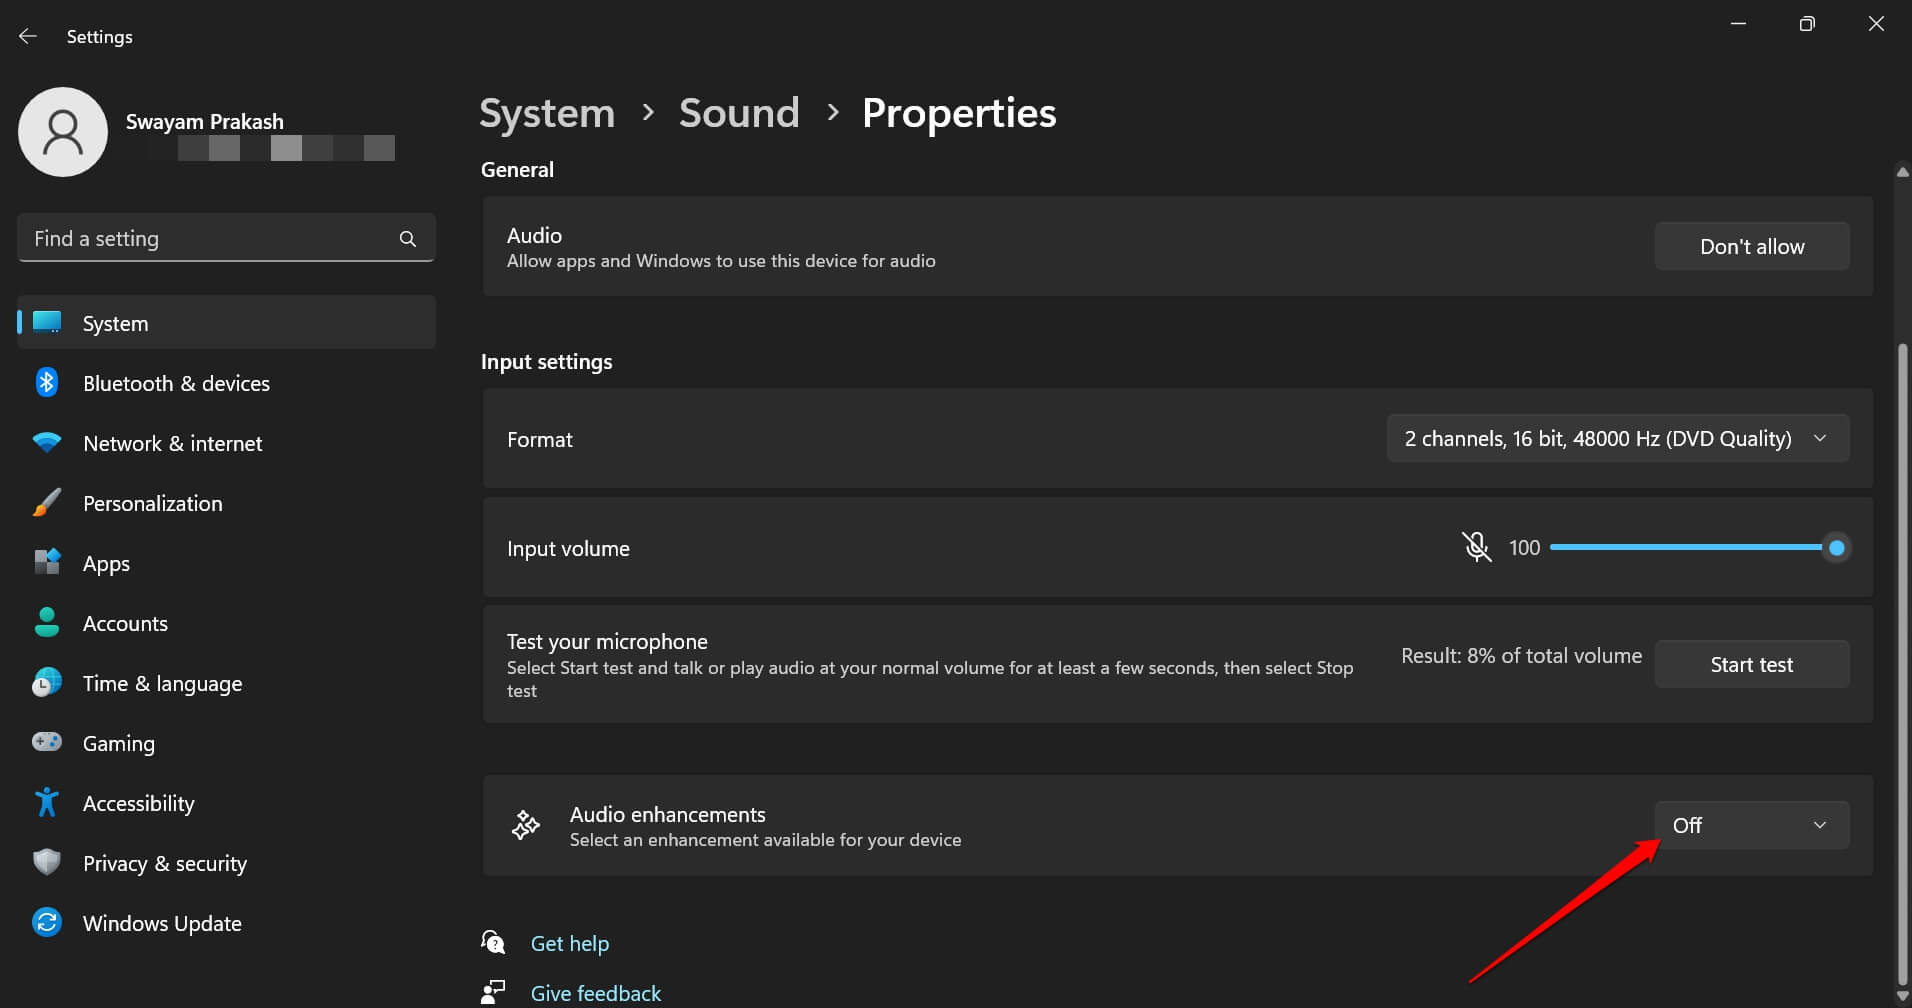Click inside the Find a setting field

[x=200, y=238]
